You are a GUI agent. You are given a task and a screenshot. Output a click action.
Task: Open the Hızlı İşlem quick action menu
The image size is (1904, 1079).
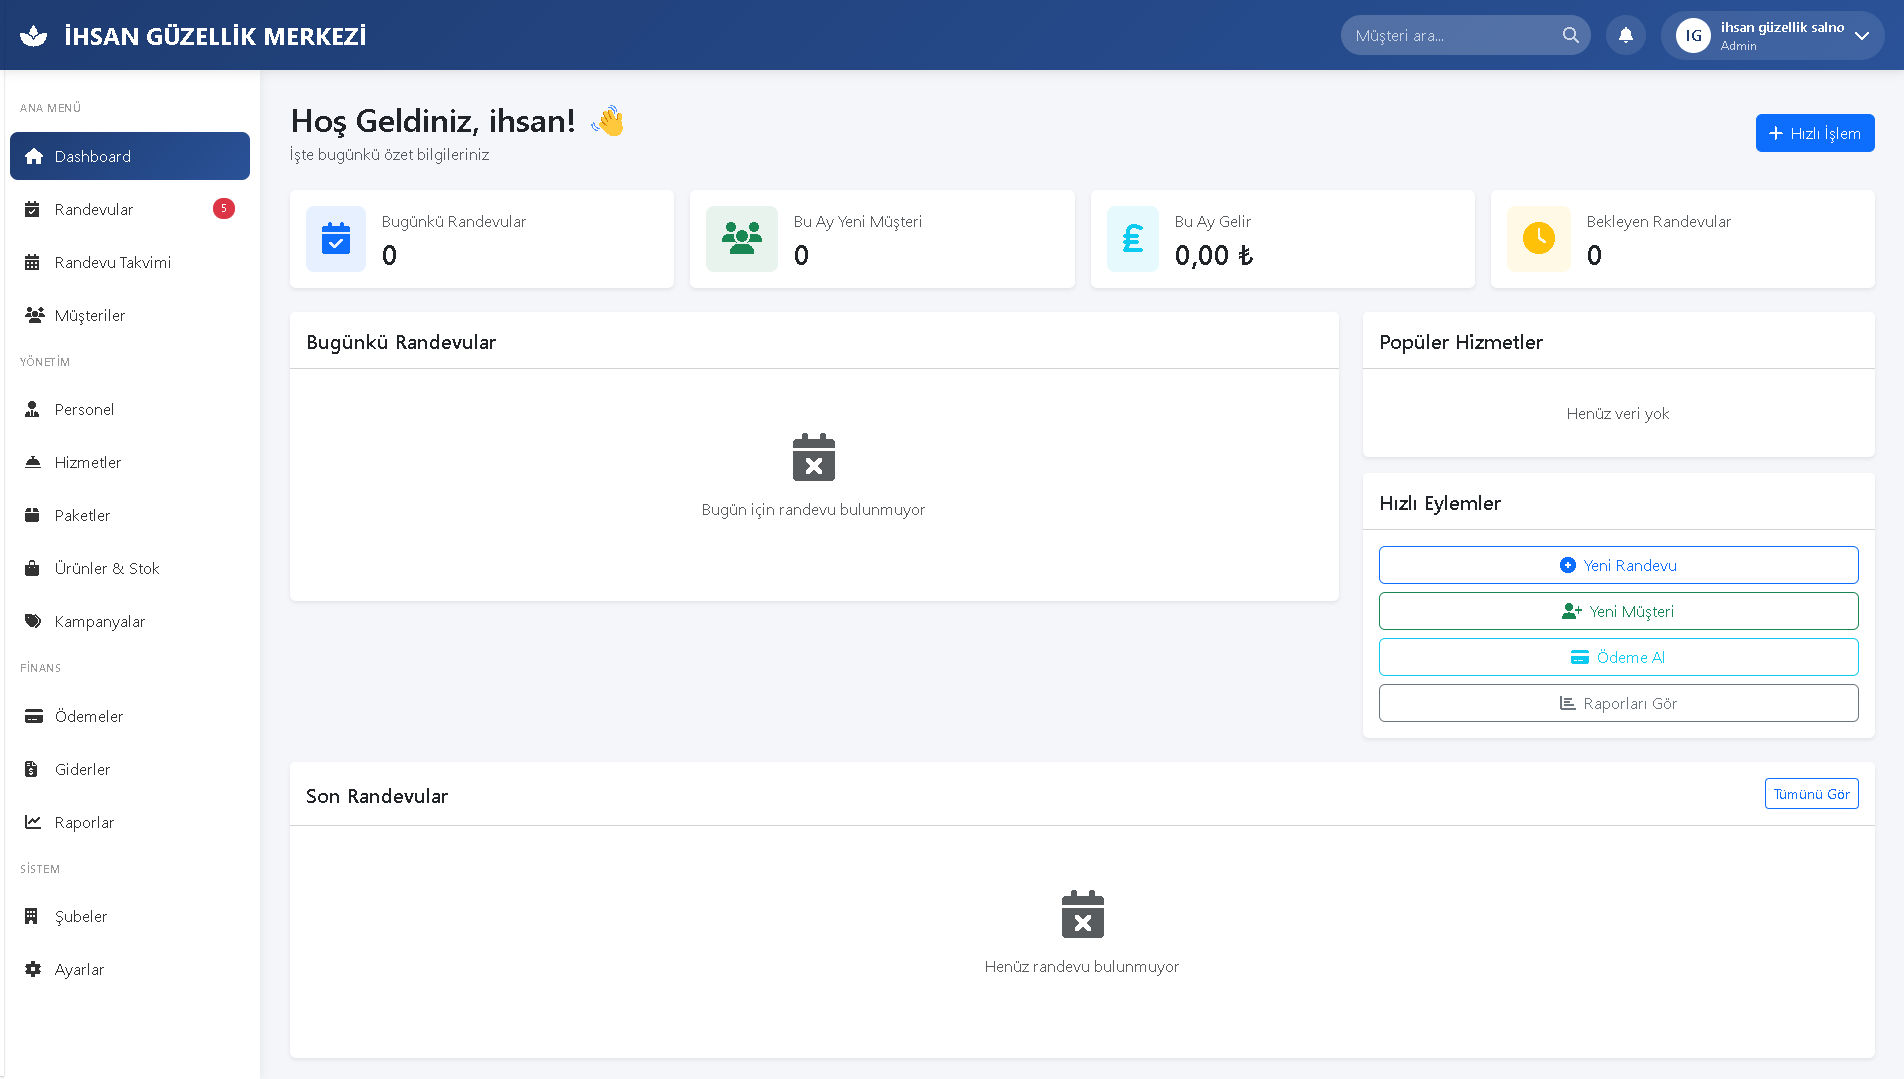click(1814, 133)
